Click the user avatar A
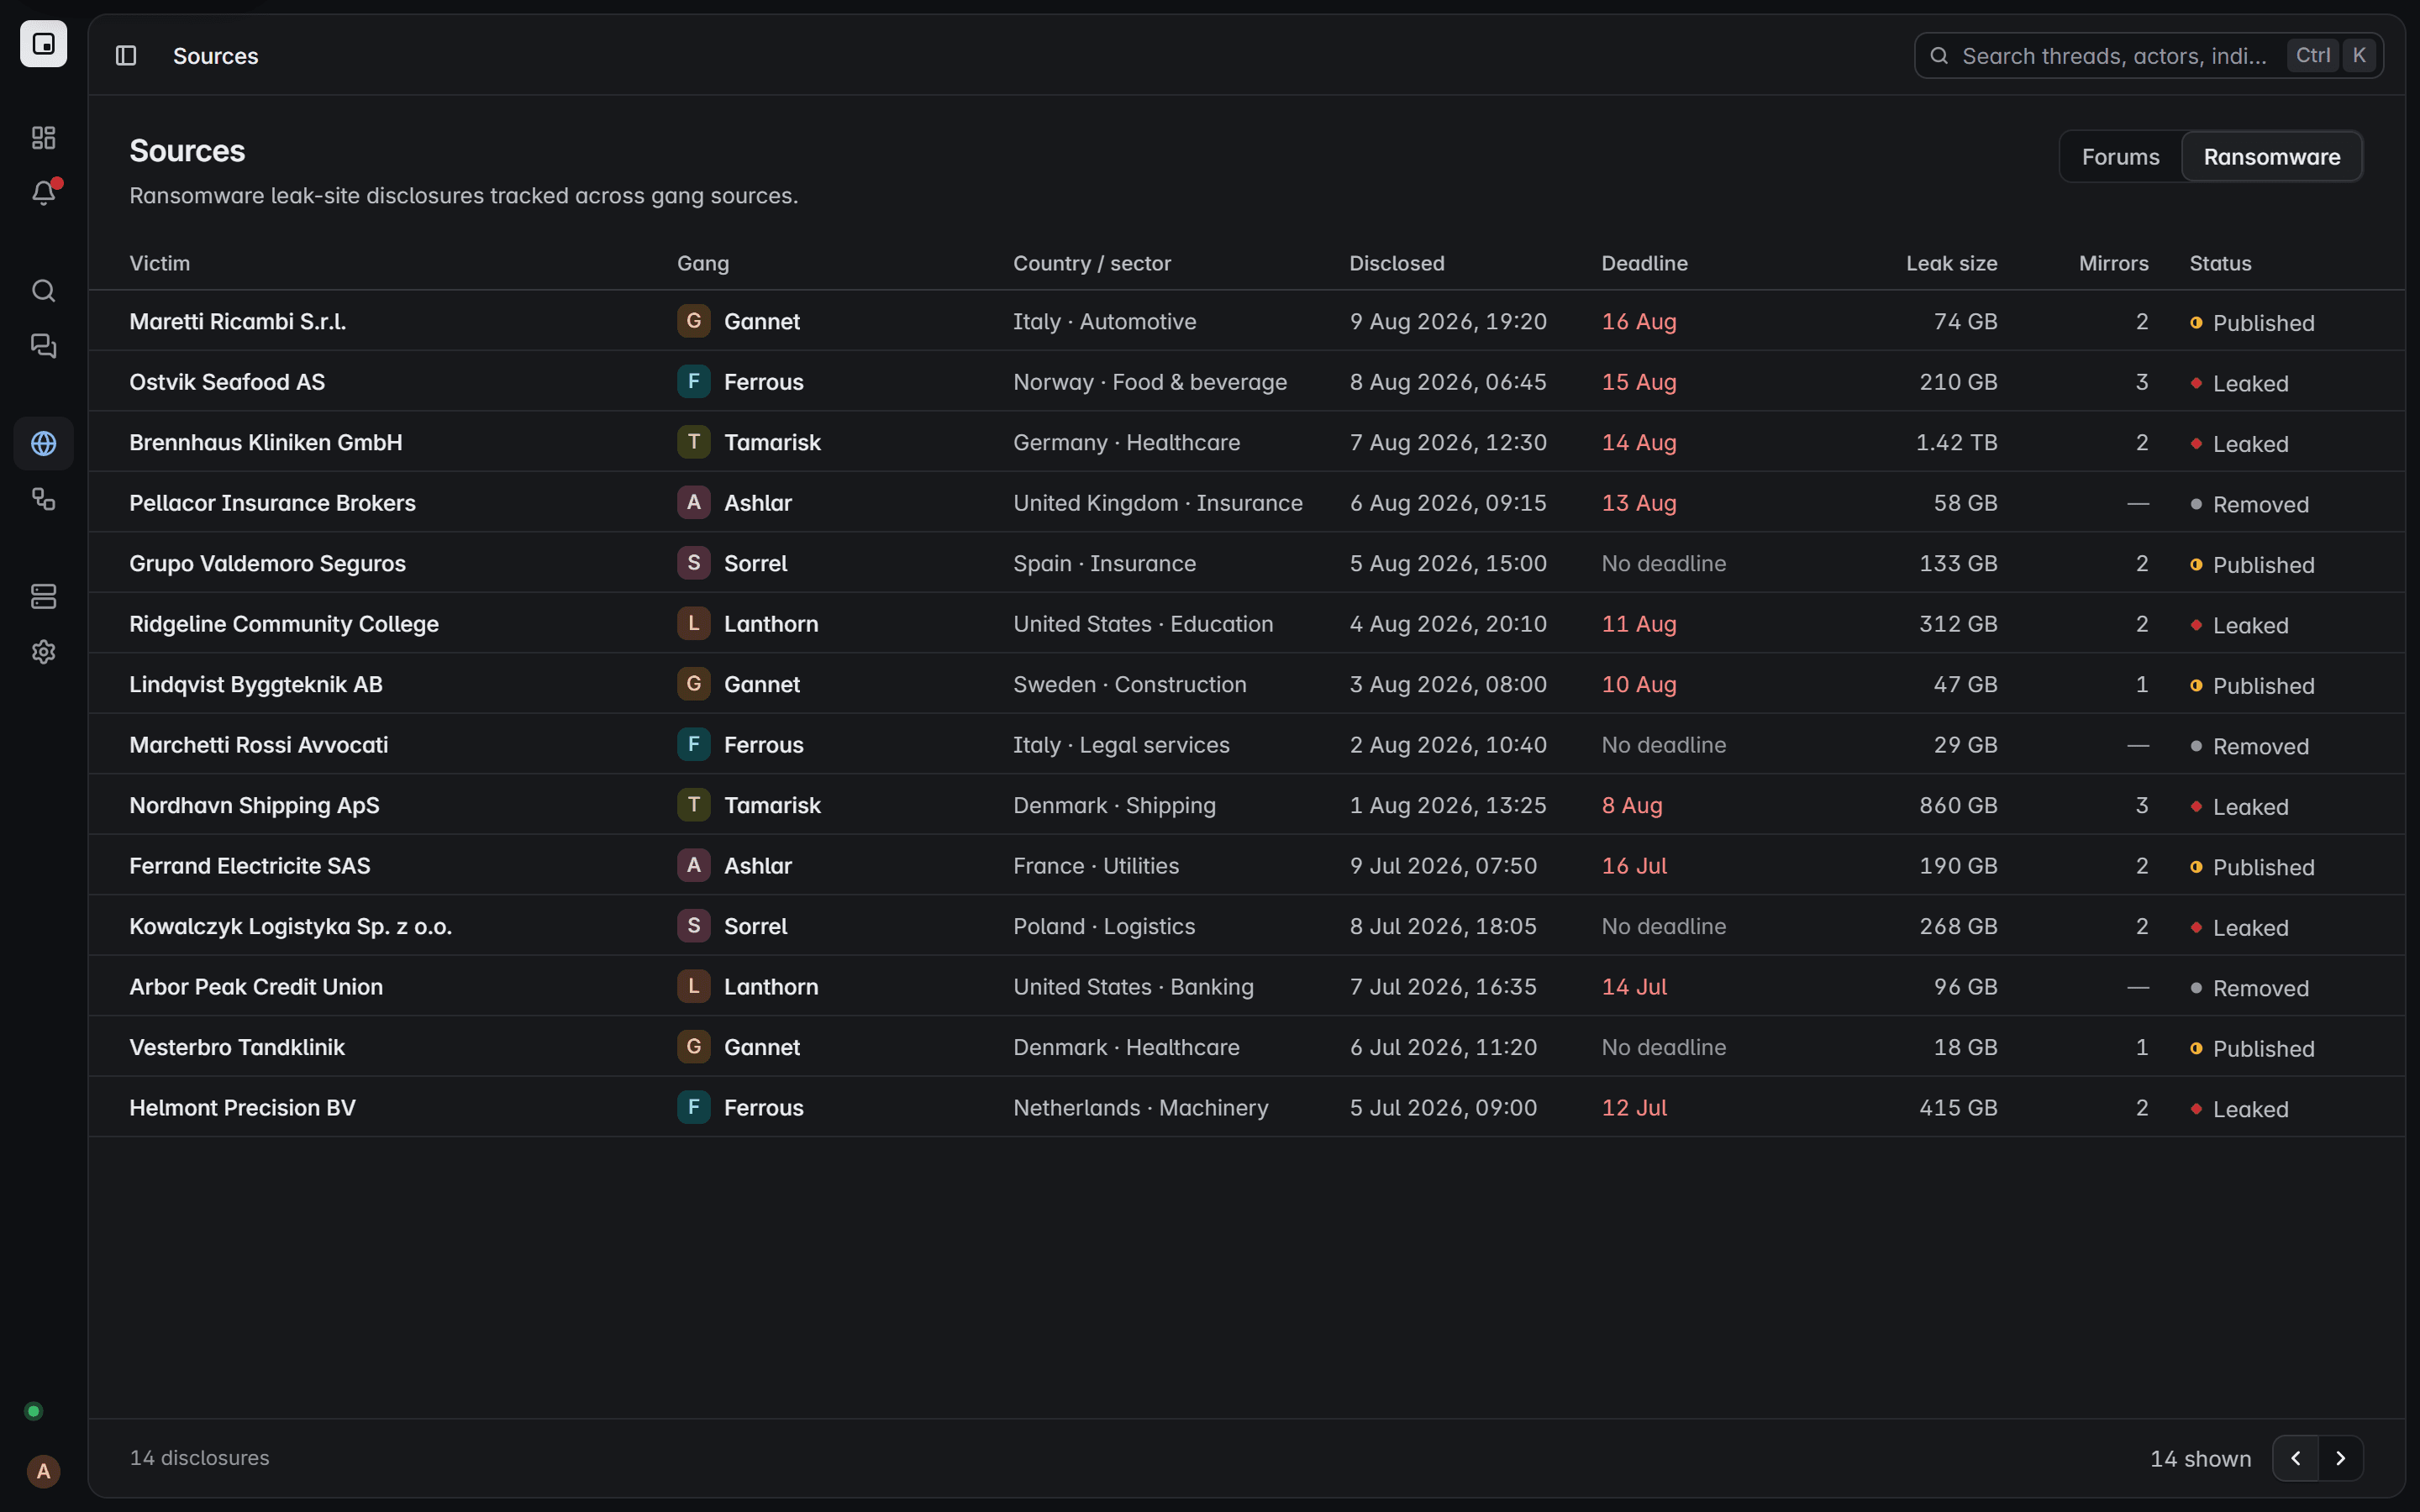Image resolution: width=2420 pixels, height=1512 pixels. (43, 1471)
